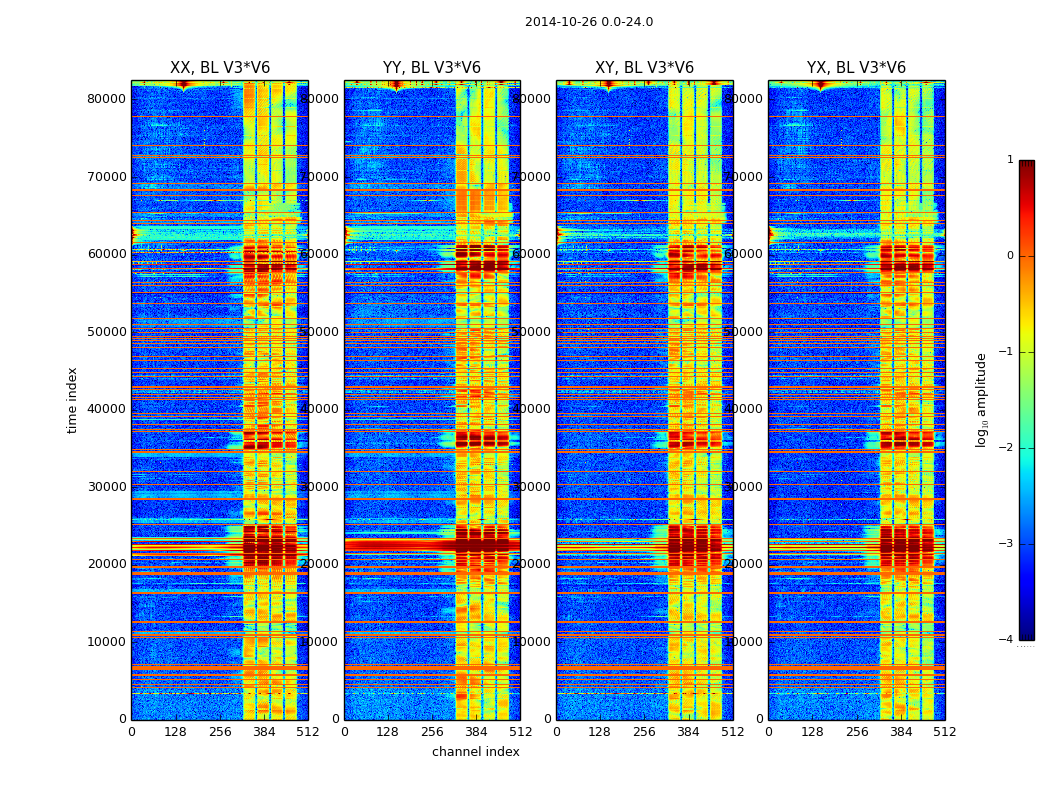This screenshot has width=1050, height=800.
Task: Click the "XX, BL V3*V6" panel title
Action: (x=219, y=68)
